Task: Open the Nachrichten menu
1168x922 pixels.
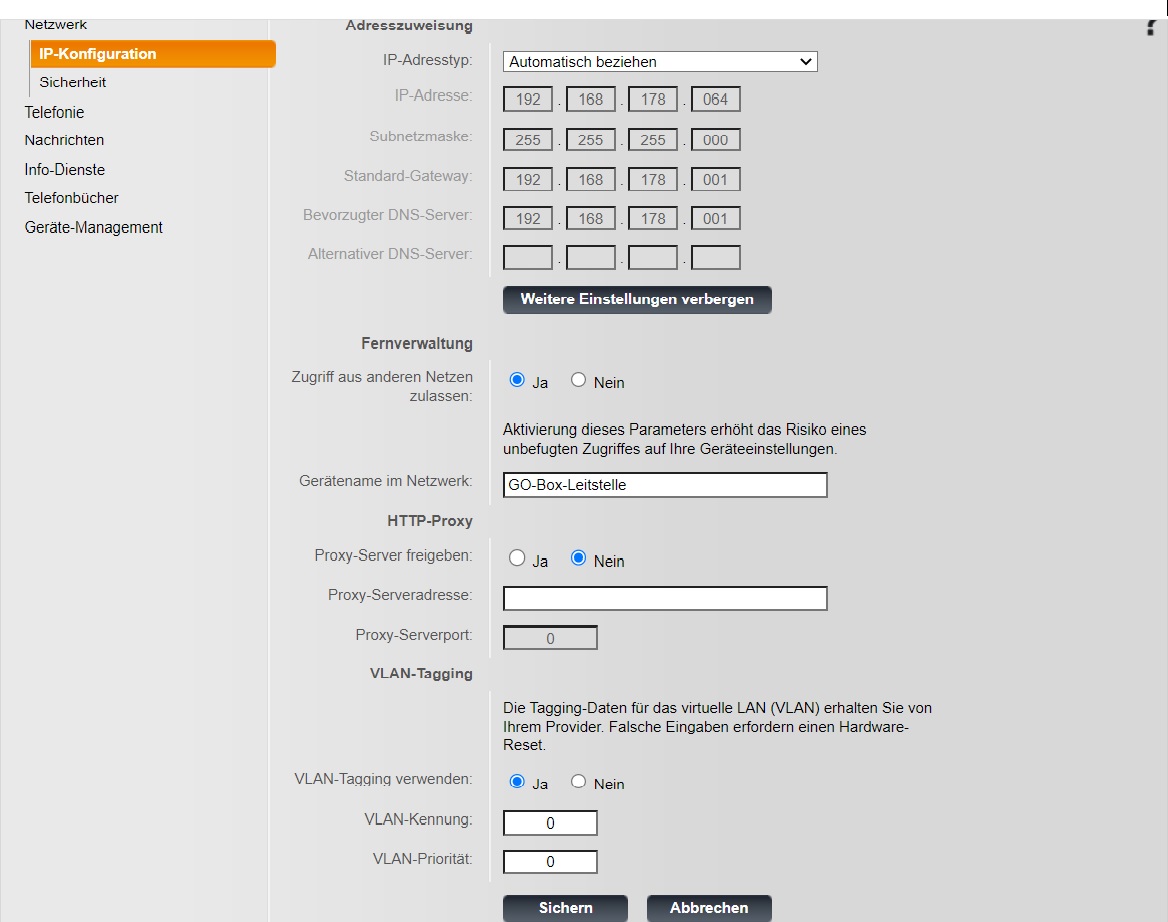Action: point(64,140)
